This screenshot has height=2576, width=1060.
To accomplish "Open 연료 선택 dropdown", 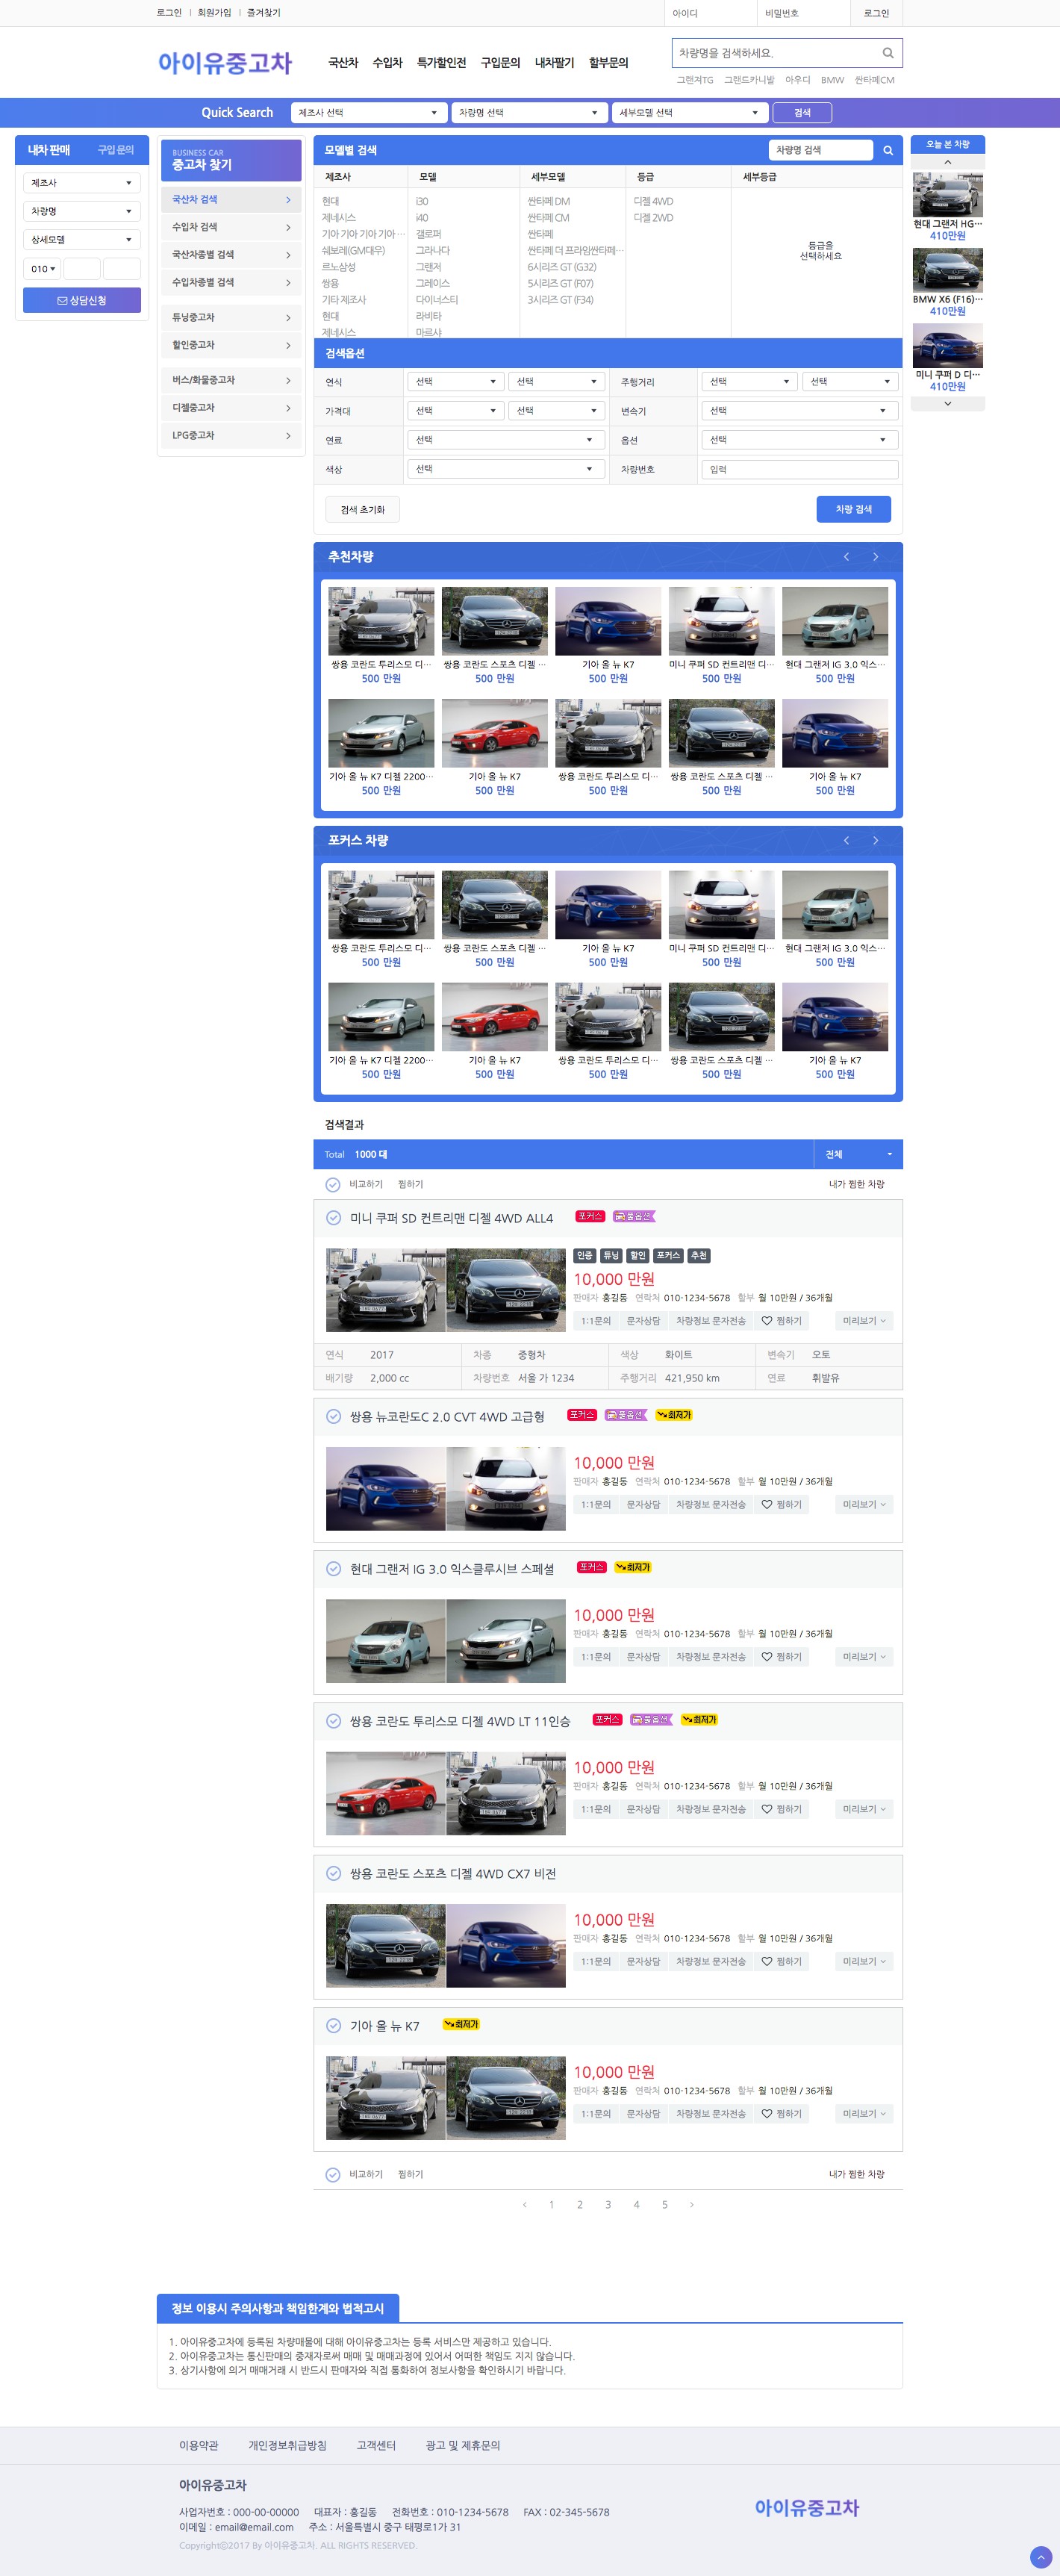I will tap(506, 440).
